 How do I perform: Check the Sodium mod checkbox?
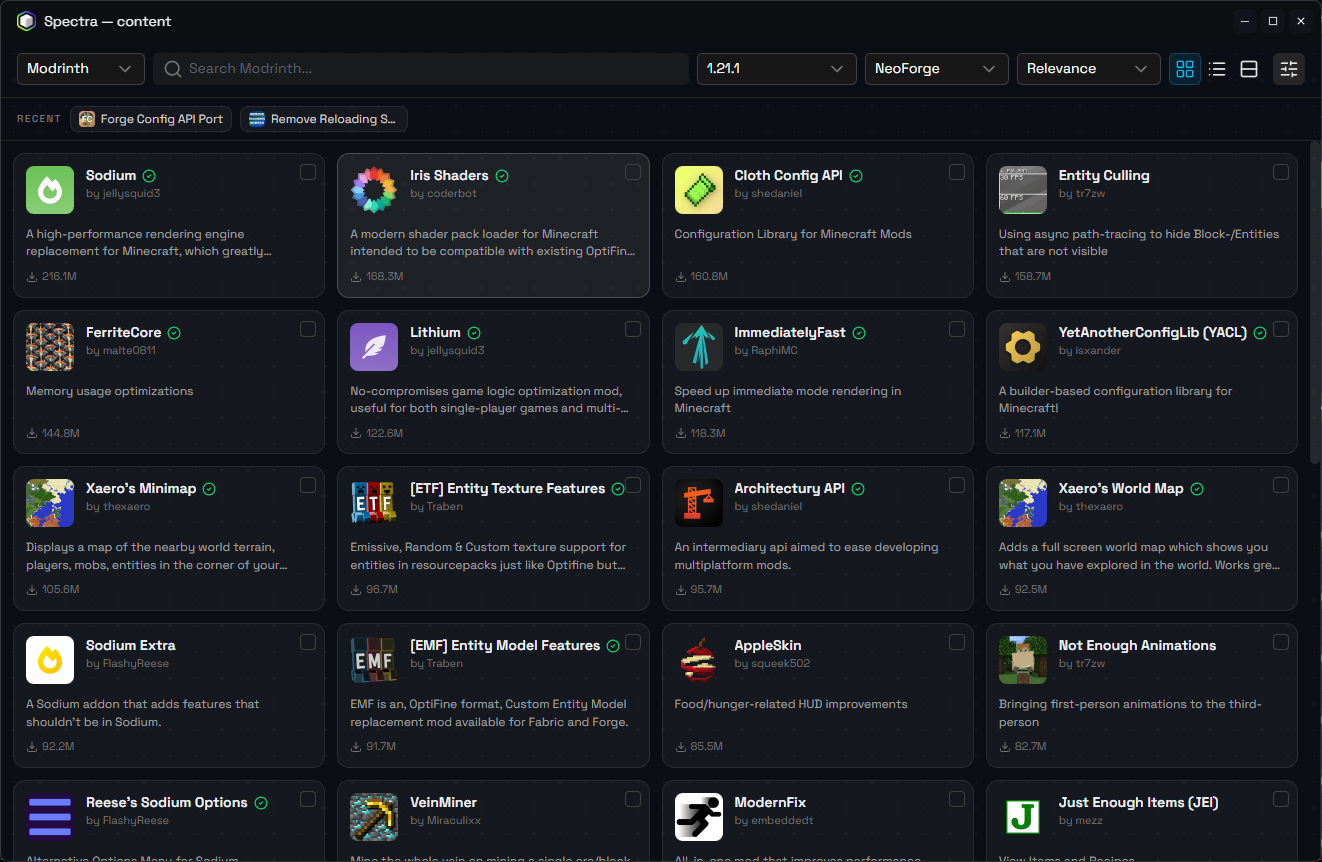308,172
